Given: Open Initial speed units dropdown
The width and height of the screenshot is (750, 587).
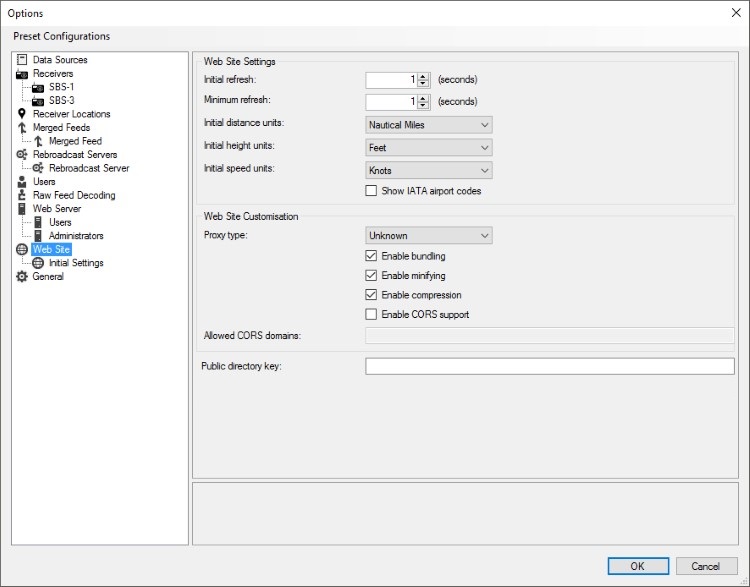Looking at the screenshot, I should click(x=429, y=170).
